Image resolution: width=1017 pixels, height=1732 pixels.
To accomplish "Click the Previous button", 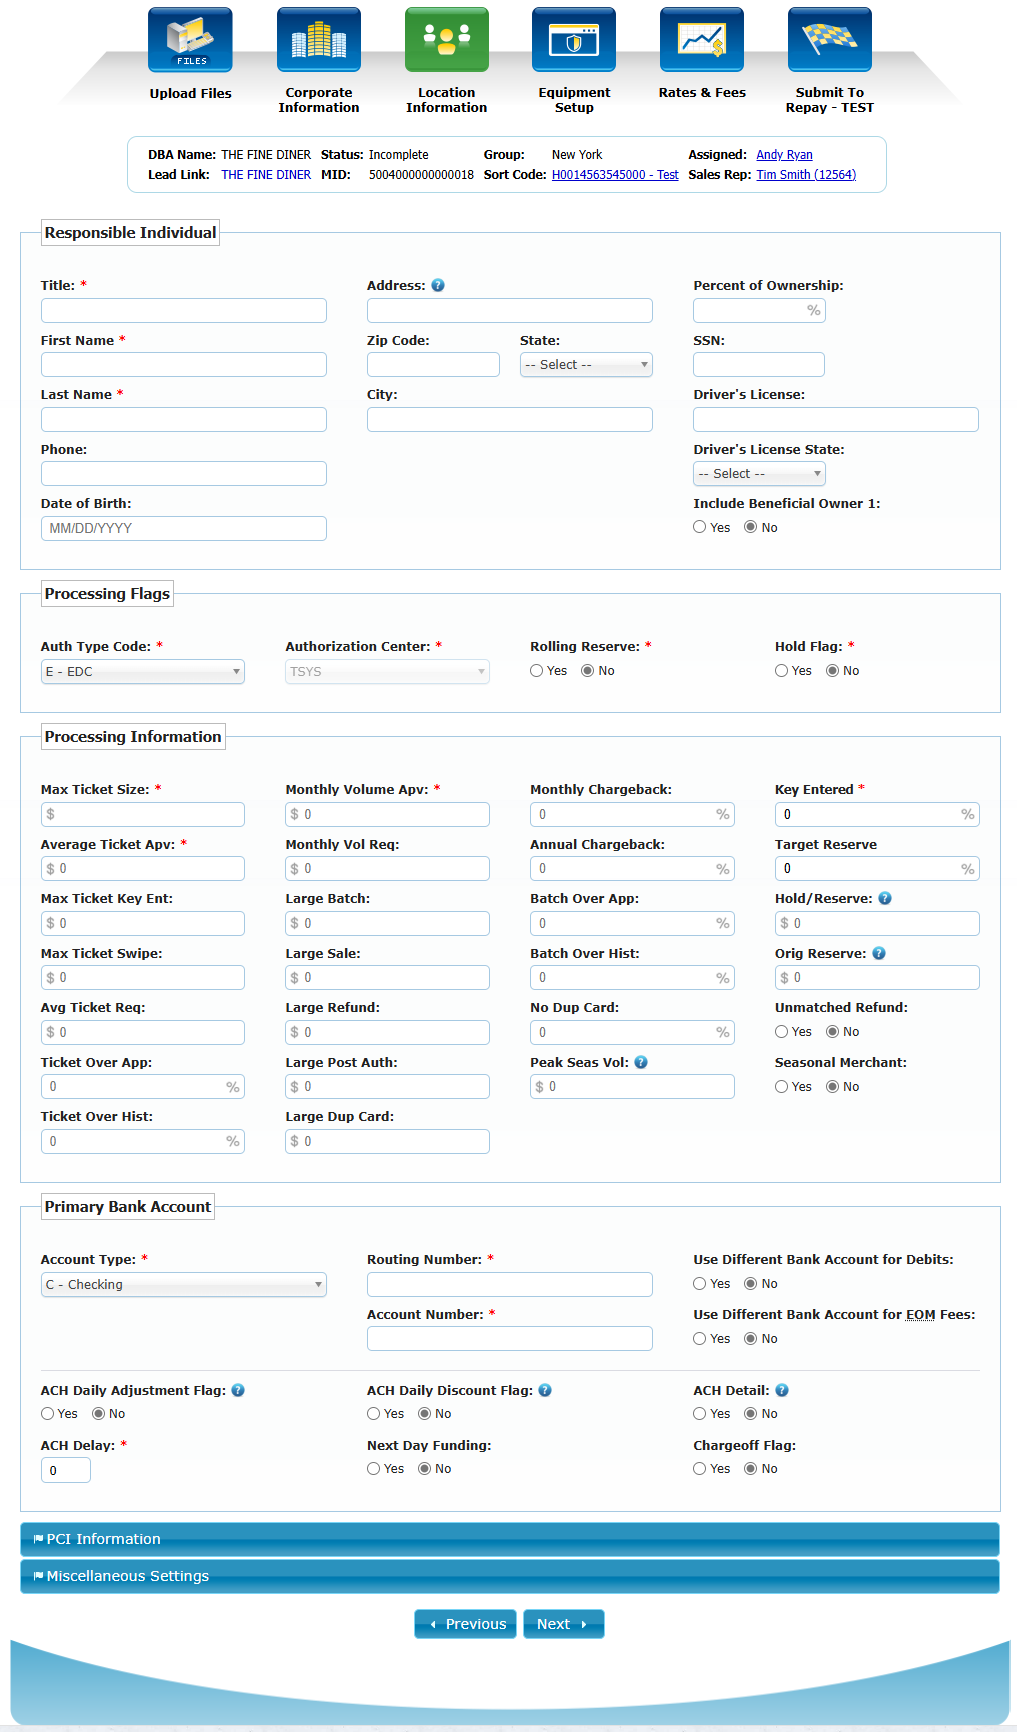I will 466,1624.
